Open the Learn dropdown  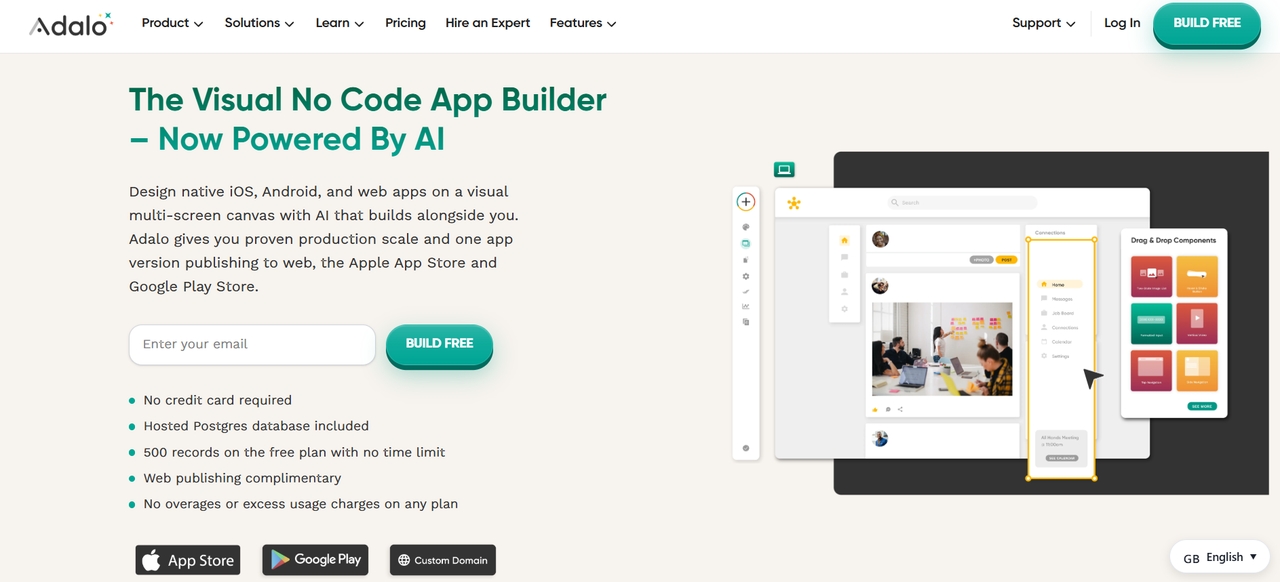(x=340, y=23)
